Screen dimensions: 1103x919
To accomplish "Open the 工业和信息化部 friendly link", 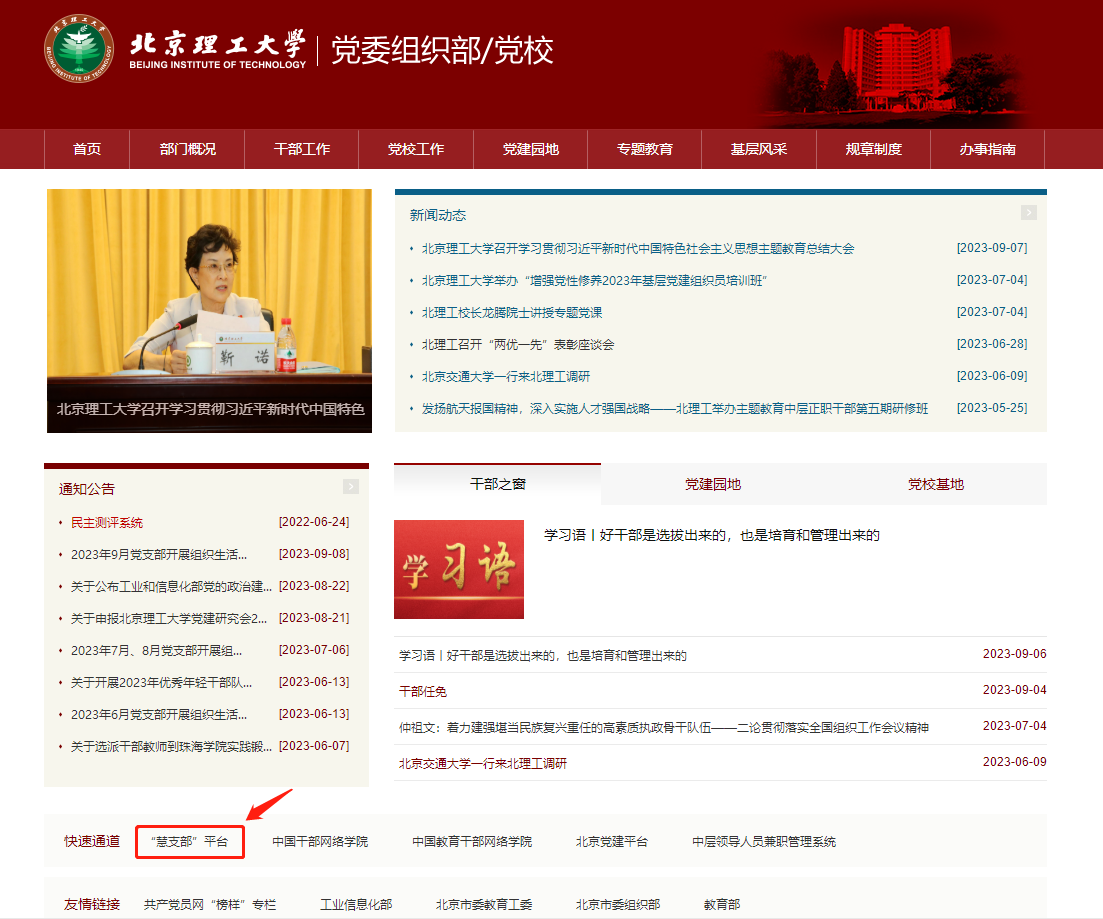I will click(356, 905).
